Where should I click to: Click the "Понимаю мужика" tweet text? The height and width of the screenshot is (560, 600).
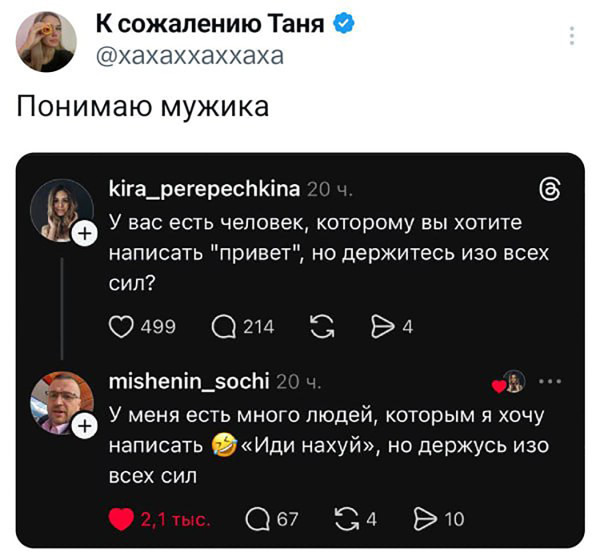click(143, 108)
